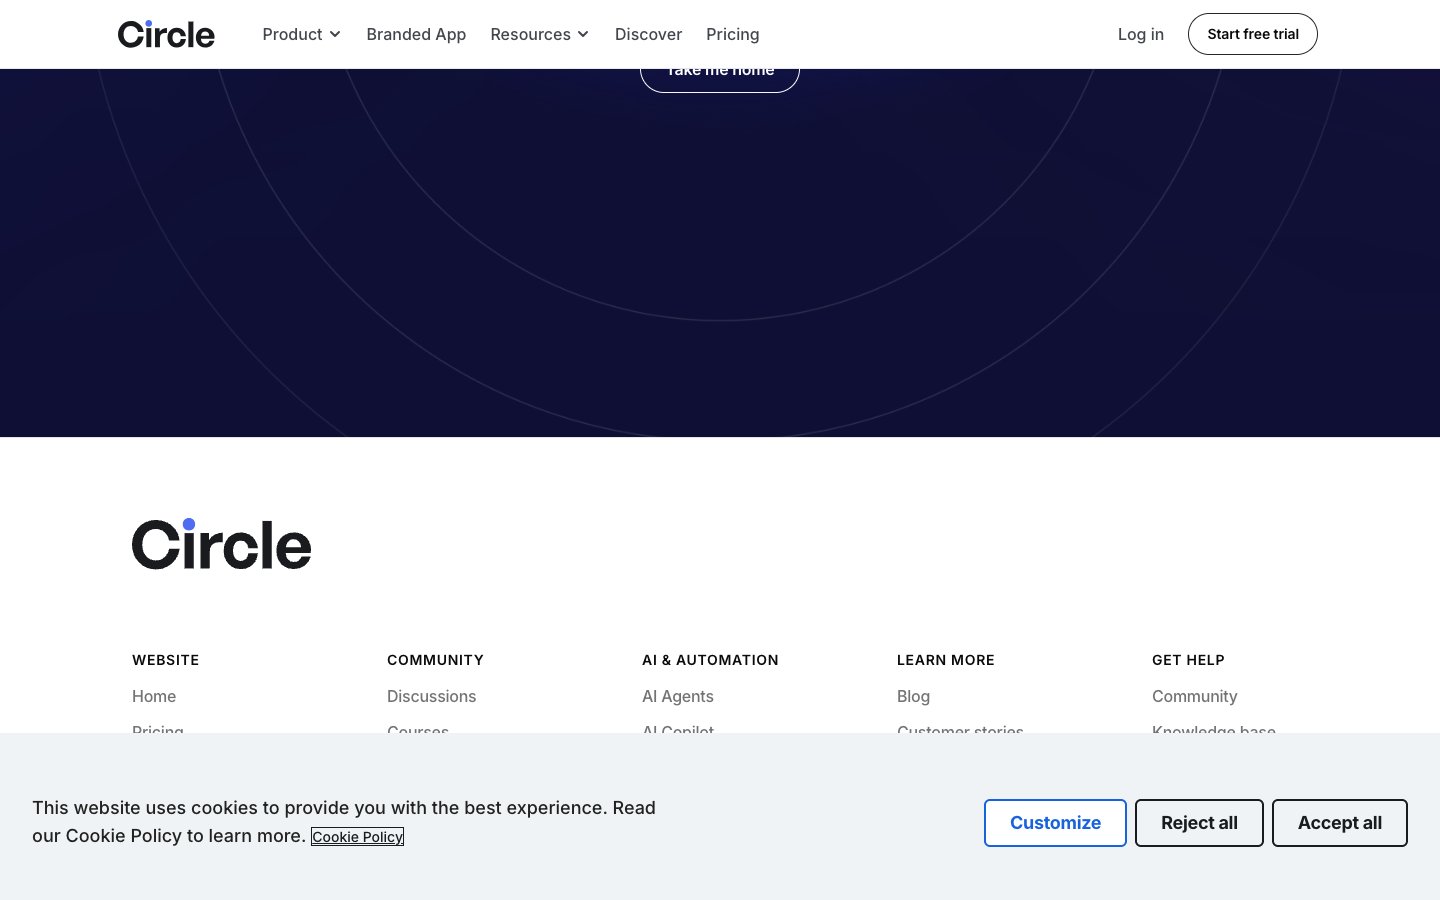The height and width of the screenshot is (900, 1440).
Task: Click Community under Get Help
Action: click(x=1194, y=696)
